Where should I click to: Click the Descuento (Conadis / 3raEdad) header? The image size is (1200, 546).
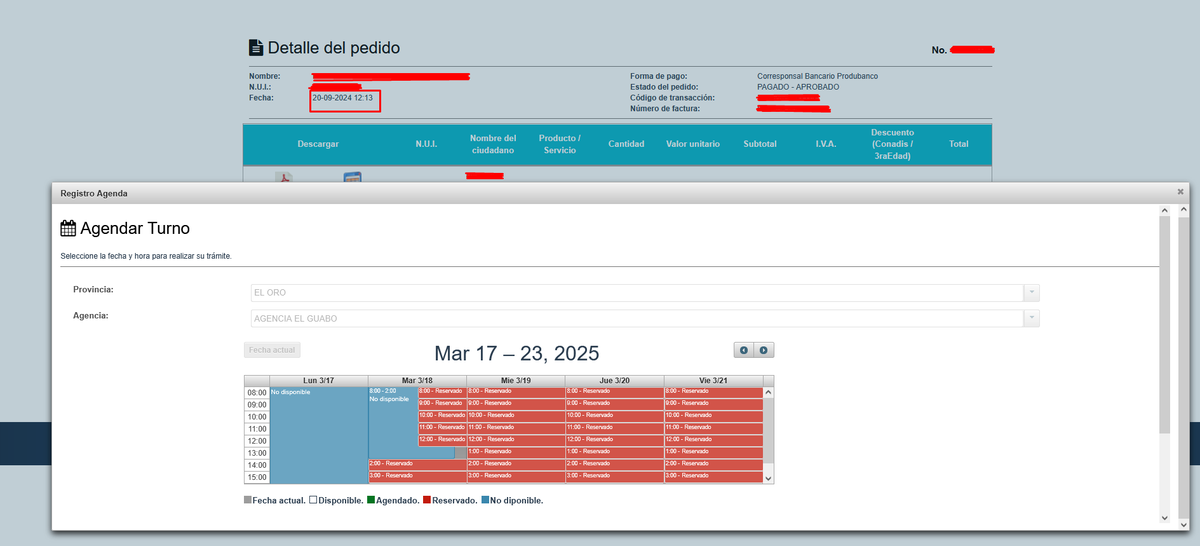coord(893,144)
